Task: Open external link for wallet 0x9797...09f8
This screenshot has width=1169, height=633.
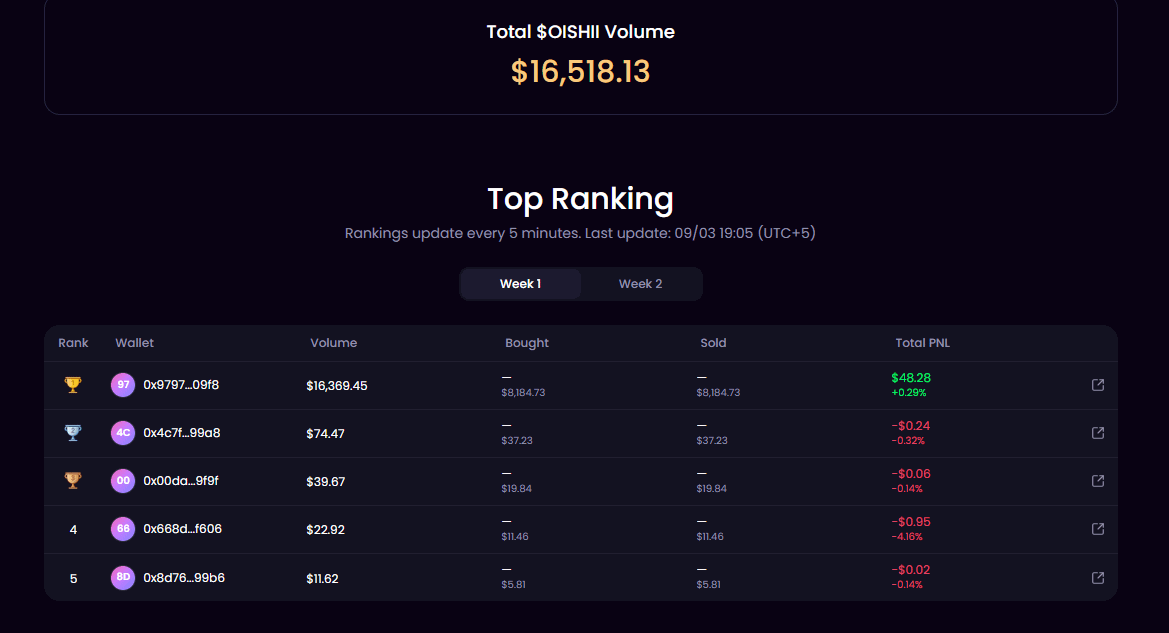Action: point(1097,385)
